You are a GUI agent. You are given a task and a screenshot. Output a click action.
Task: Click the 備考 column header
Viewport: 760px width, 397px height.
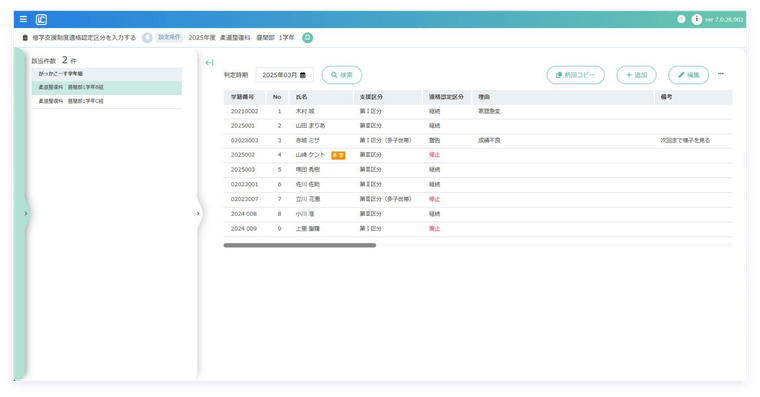693,97
